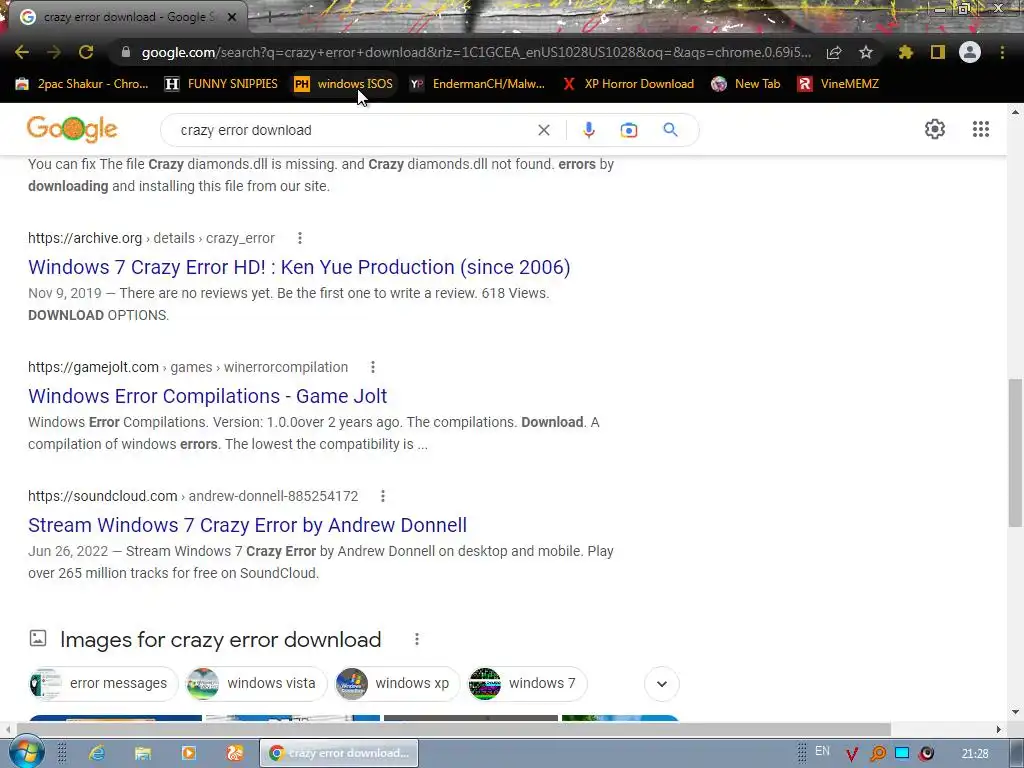Click the taskbar clock showing 21:28
Viewport: 1024px width, 768px height.
[x=975, y=754]
